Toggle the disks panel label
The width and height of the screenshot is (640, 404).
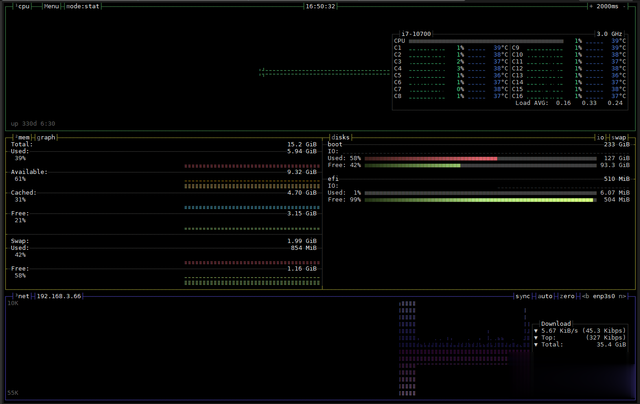(x=340, y=138)
